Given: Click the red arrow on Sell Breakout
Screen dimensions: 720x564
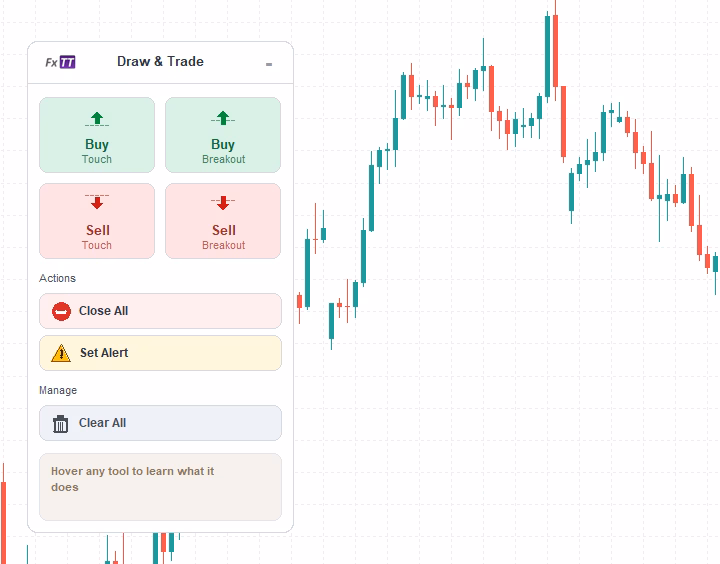Looking at the screenshot, I should (223, 203).
